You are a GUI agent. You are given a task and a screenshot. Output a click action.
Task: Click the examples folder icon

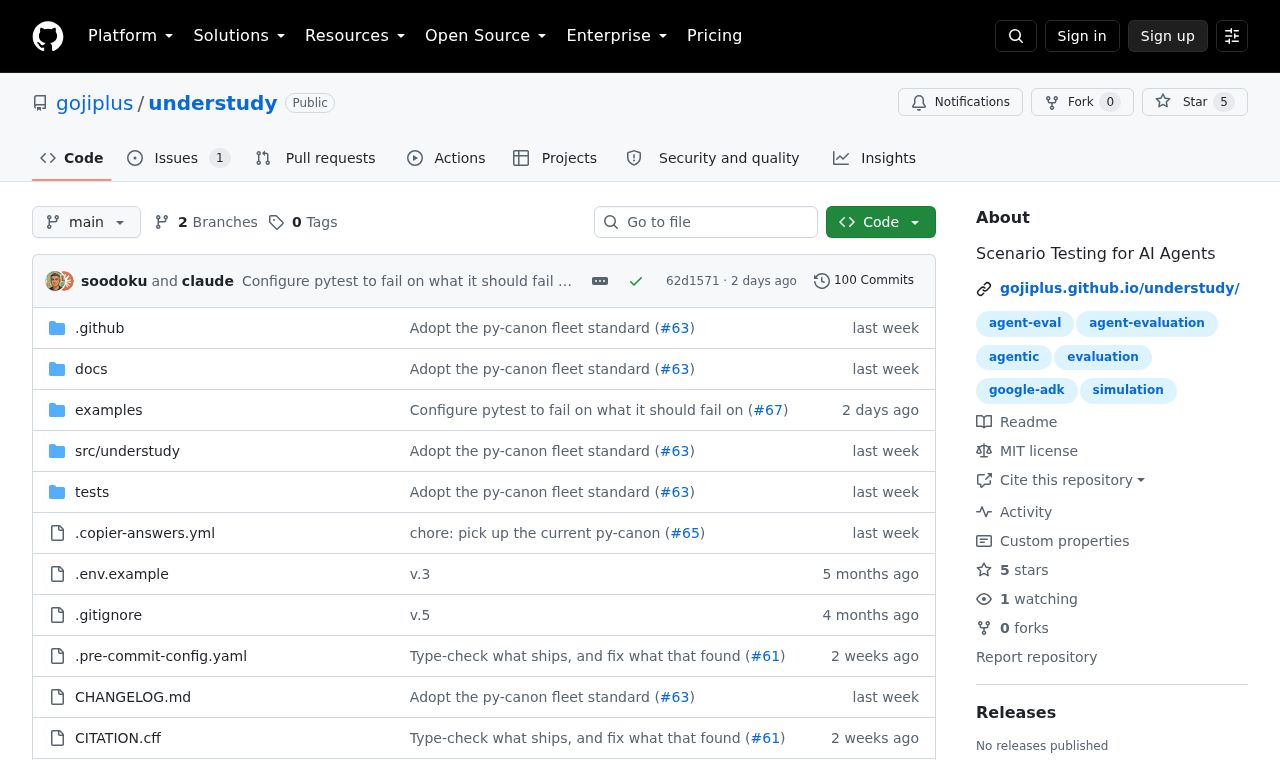tap(57, 410)
